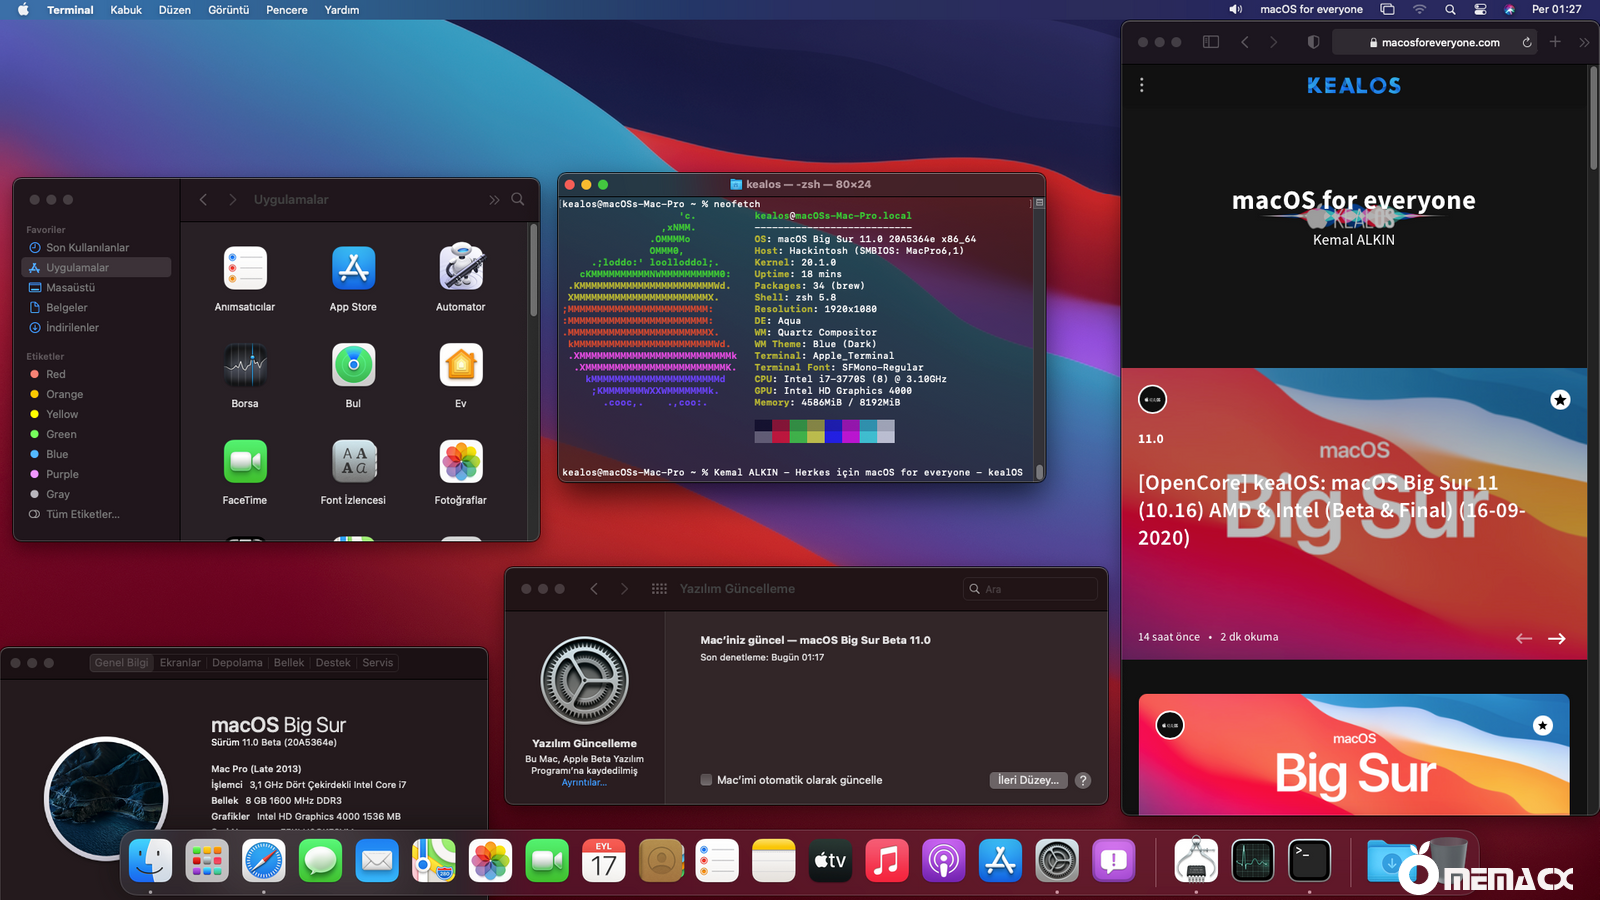Click the Finder search magnifier icon

click(518, 199)
